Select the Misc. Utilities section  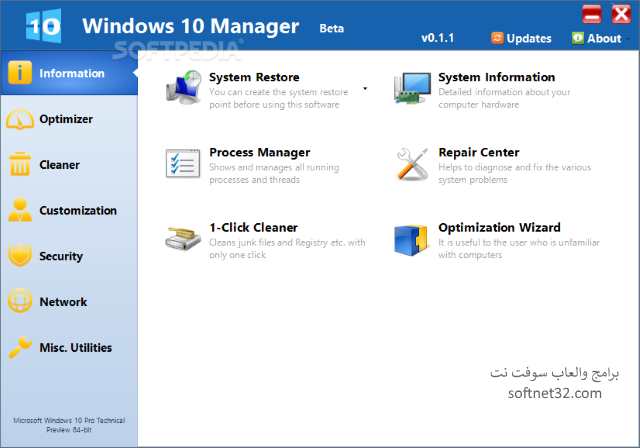(x=69, y=347)
